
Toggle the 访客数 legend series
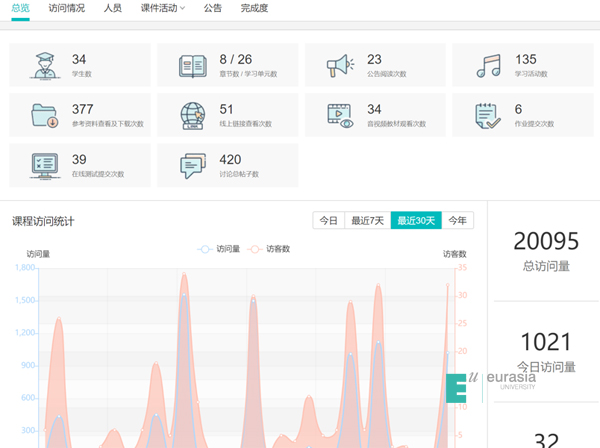(268, 249)
